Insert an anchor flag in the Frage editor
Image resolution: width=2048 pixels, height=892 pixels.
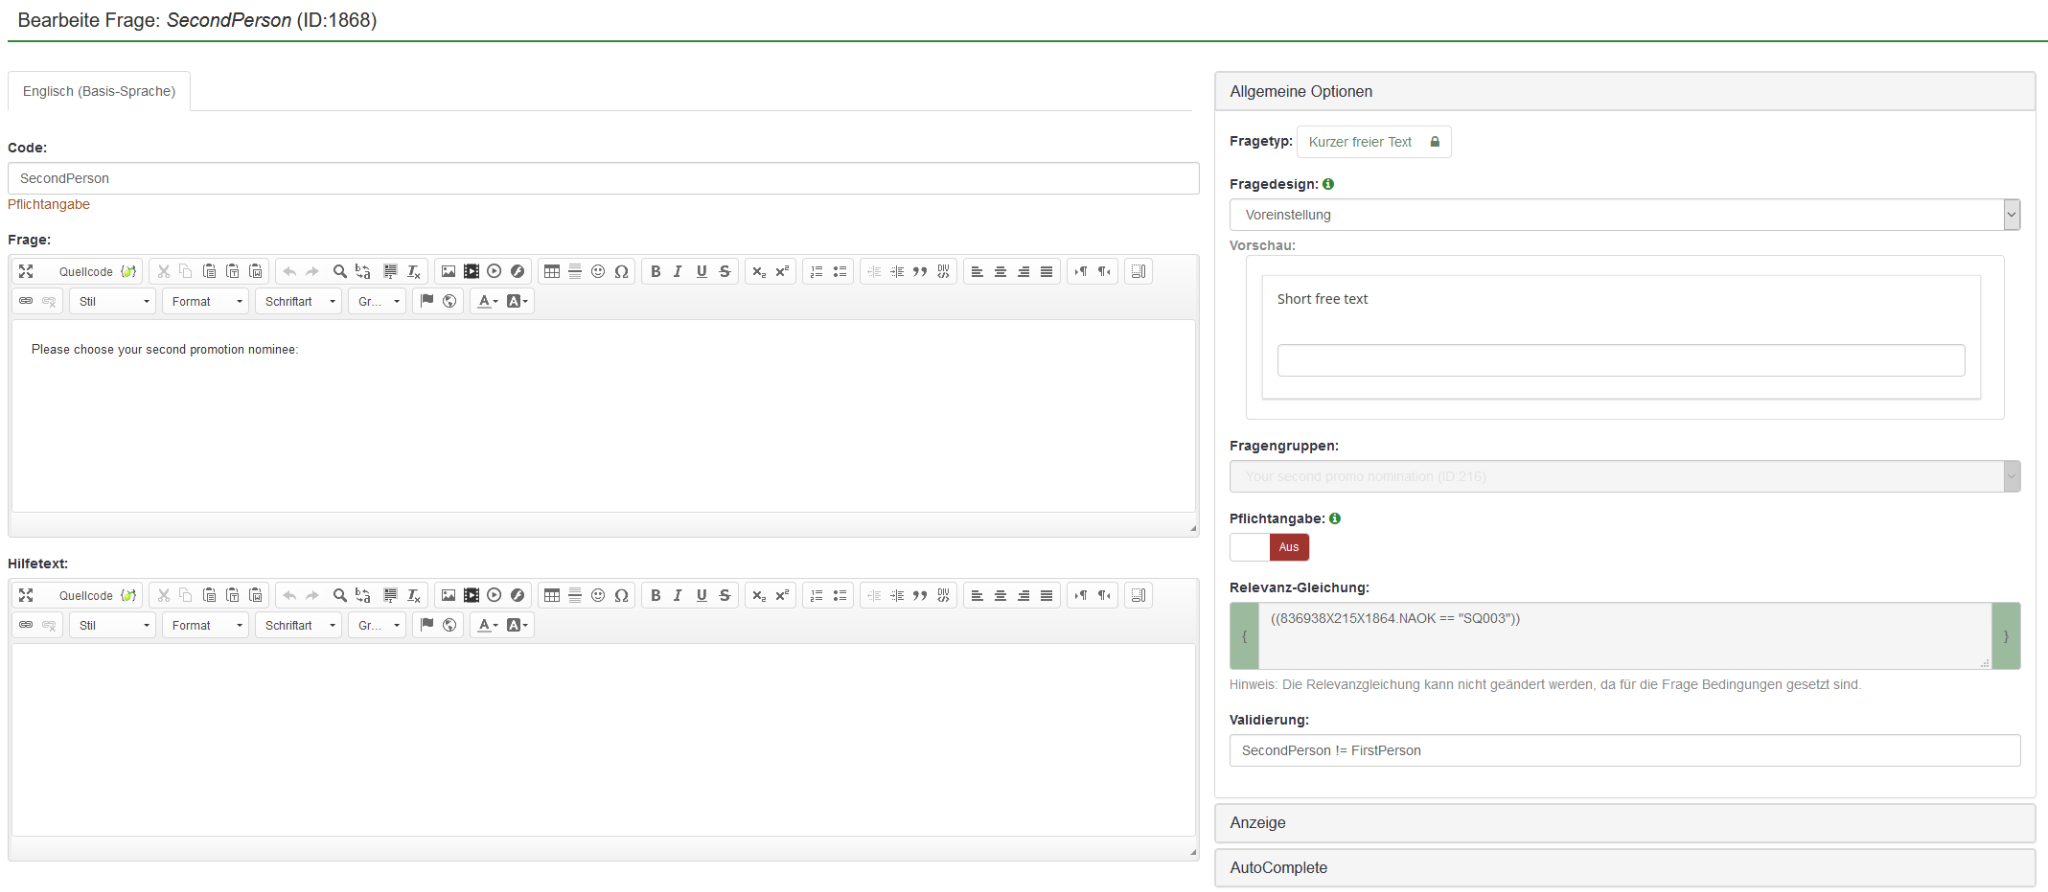[427, 301]
